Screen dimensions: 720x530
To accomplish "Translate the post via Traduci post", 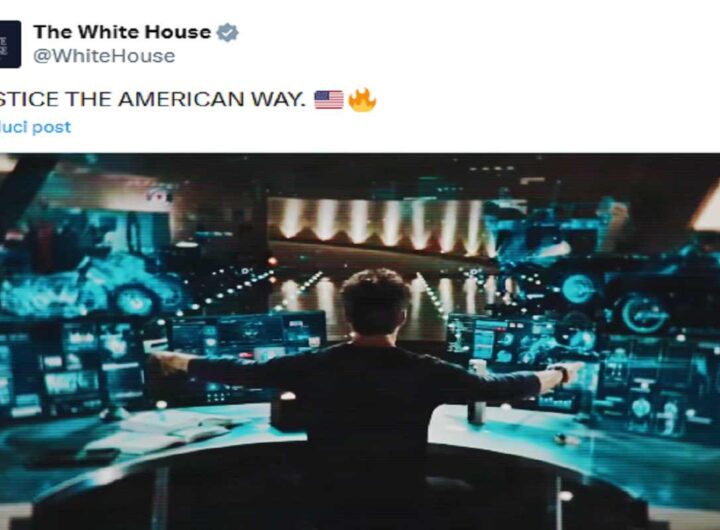I will click(x=35, y=127).
